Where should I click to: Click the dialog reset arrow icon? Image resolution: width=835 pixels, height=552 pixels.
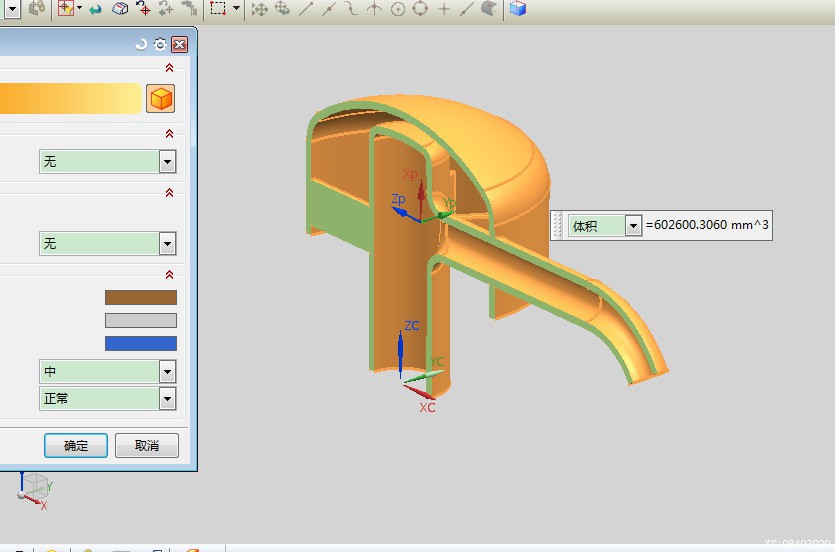point(141,44)
